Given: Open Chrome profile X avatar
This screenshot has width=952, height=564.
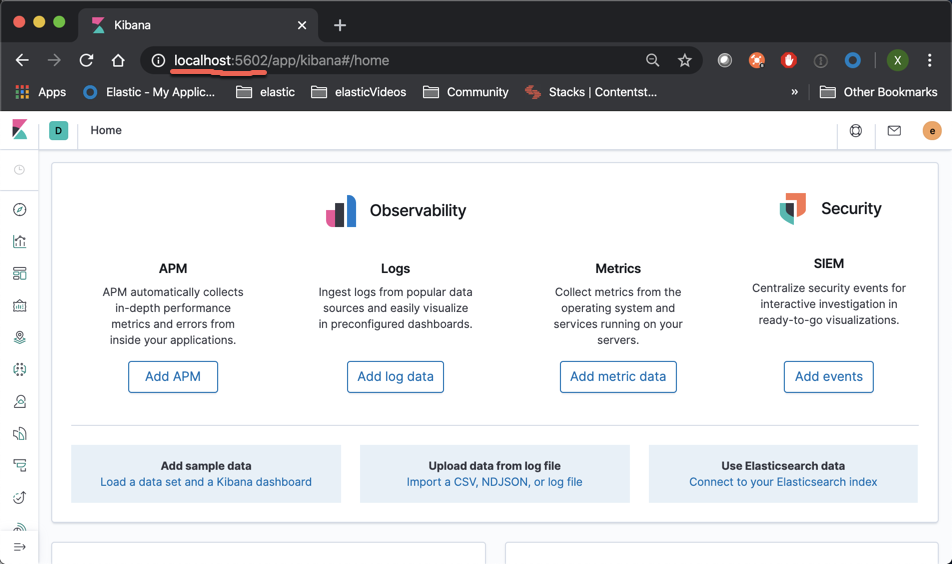Looking at the screenshot, I should coord(897,60).
